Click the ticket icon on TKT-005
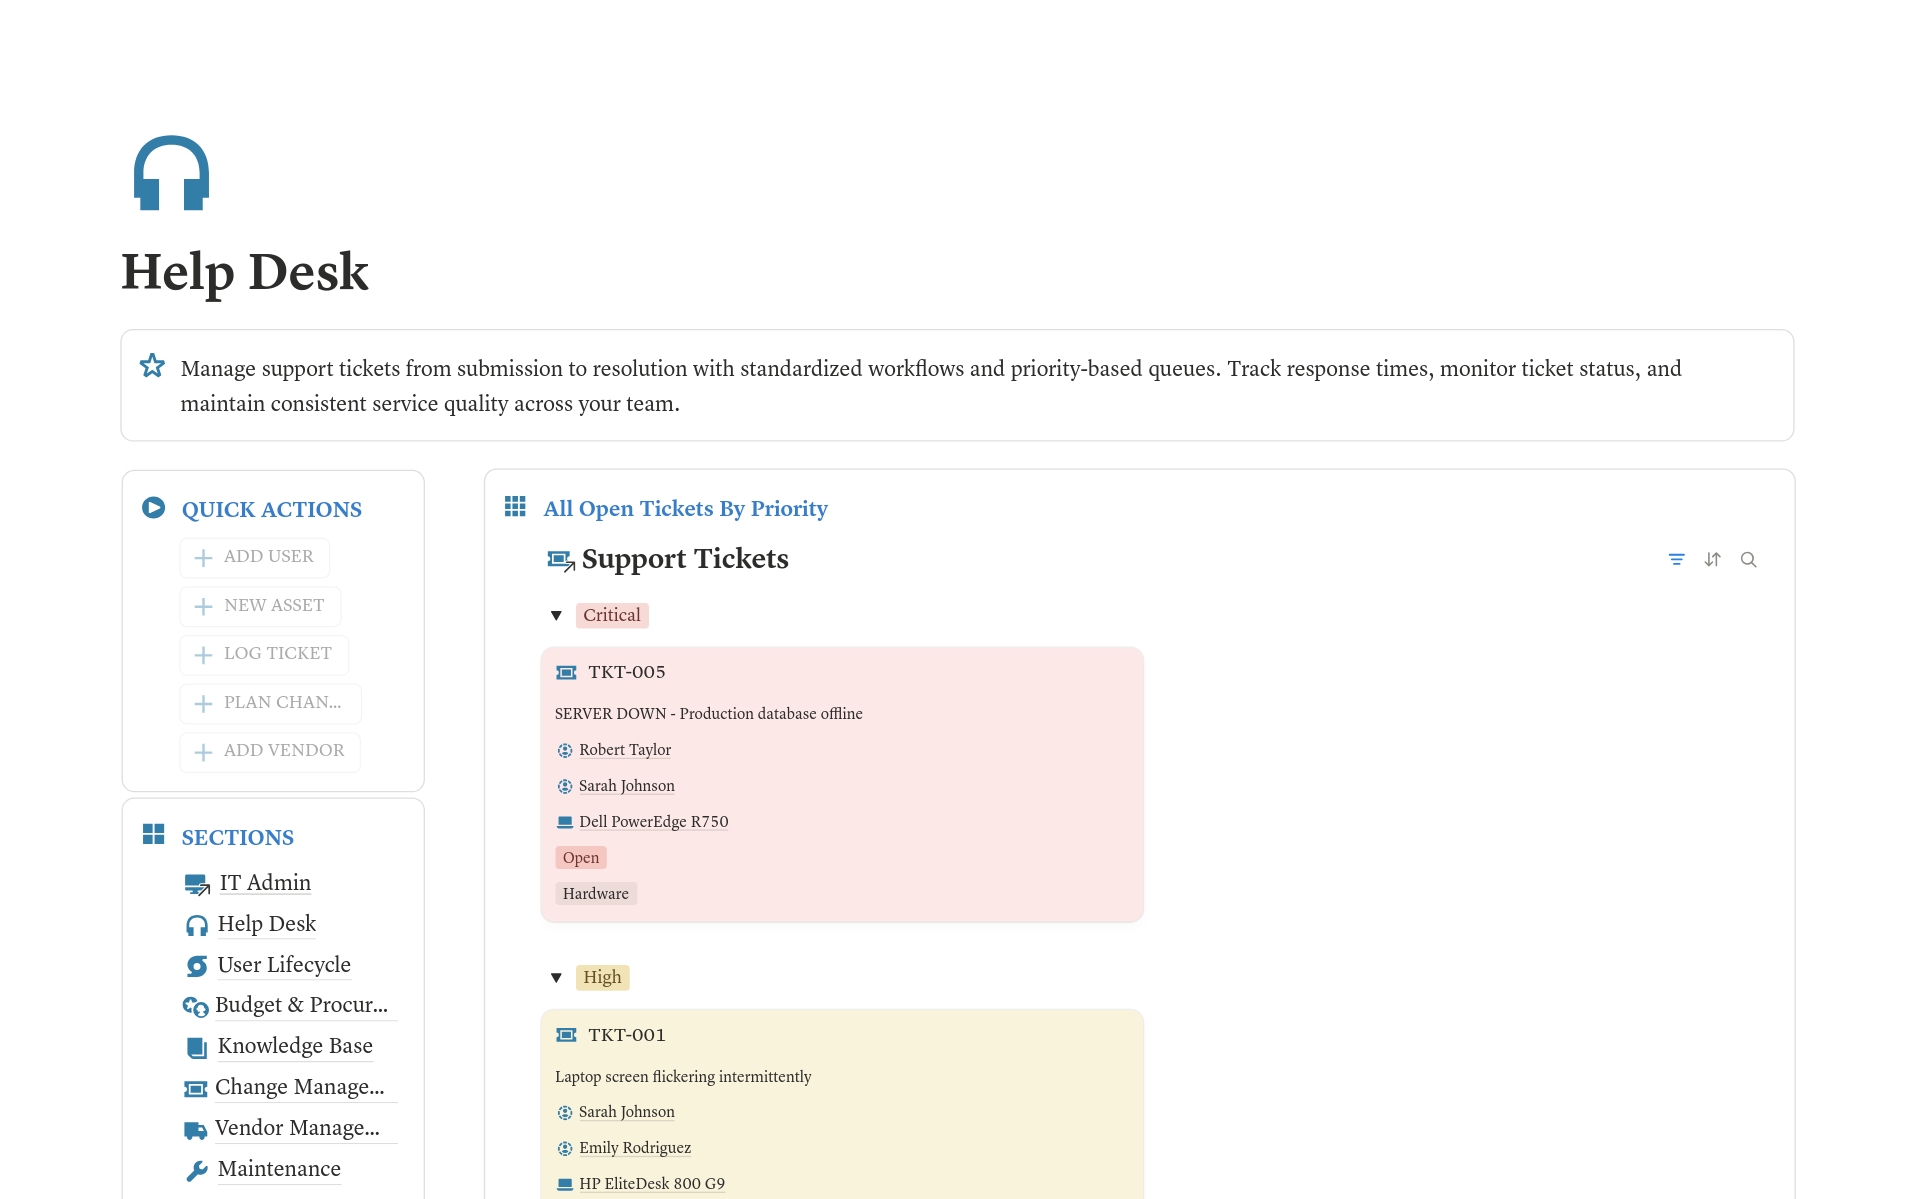Screen dimensions: 1920x1199 (566, 673)
